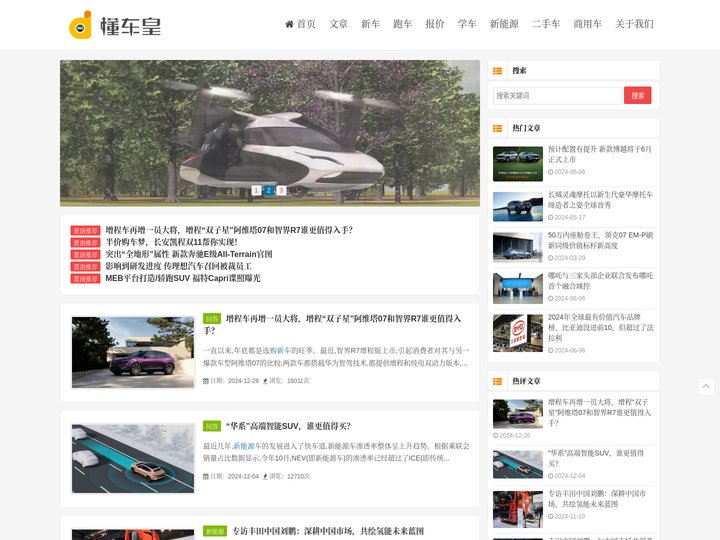720x540 pixels.
Task: Open hot article 新款博越将于6月正式上市
Action: [600, 154]
